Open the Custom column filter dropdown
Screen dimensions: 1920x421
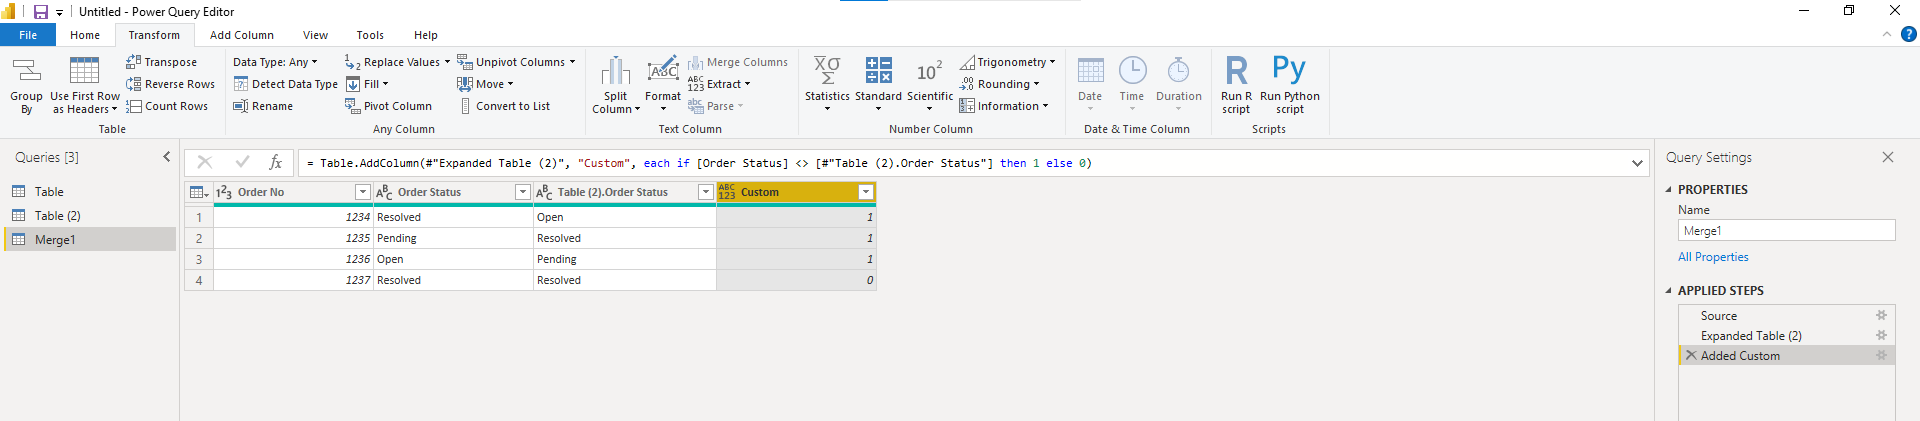tap(866, 192)
